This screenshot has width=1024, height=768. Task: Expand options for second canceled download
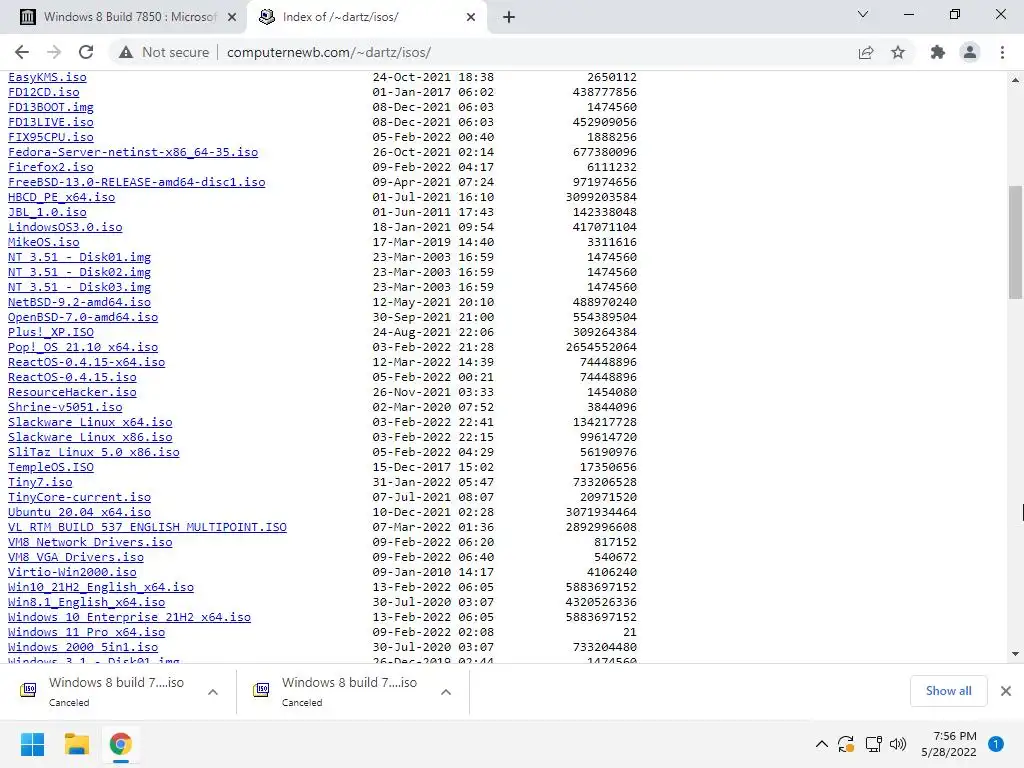[x=446, y=692]
